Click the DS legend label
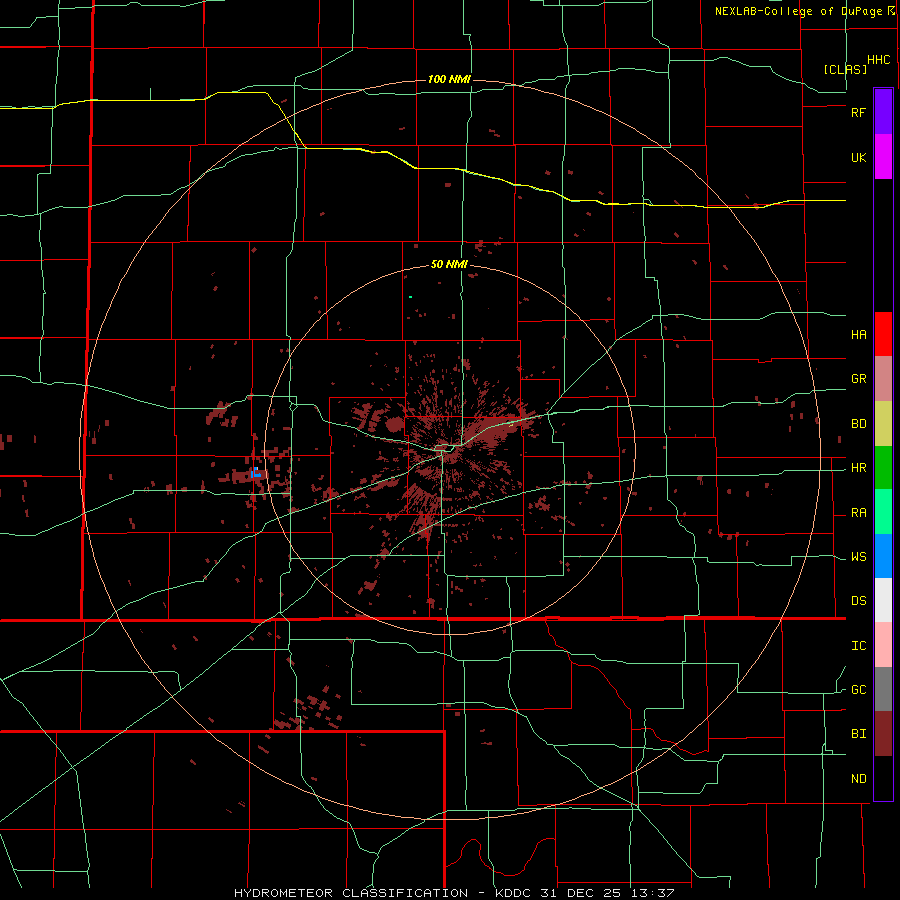 858,600
